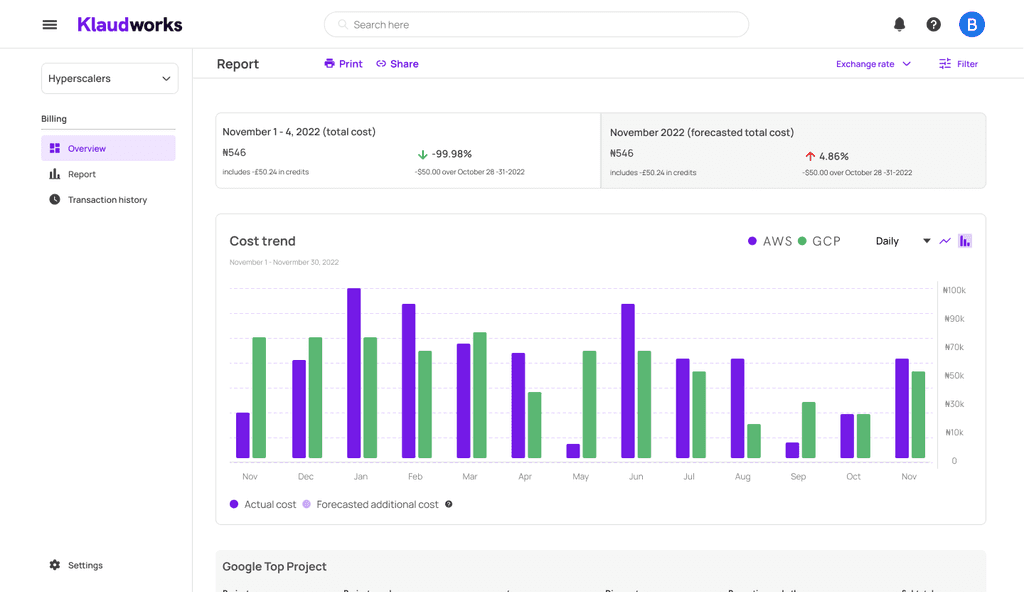
Task: Click forecasted cost info icon
Action: tap(449, 504)
